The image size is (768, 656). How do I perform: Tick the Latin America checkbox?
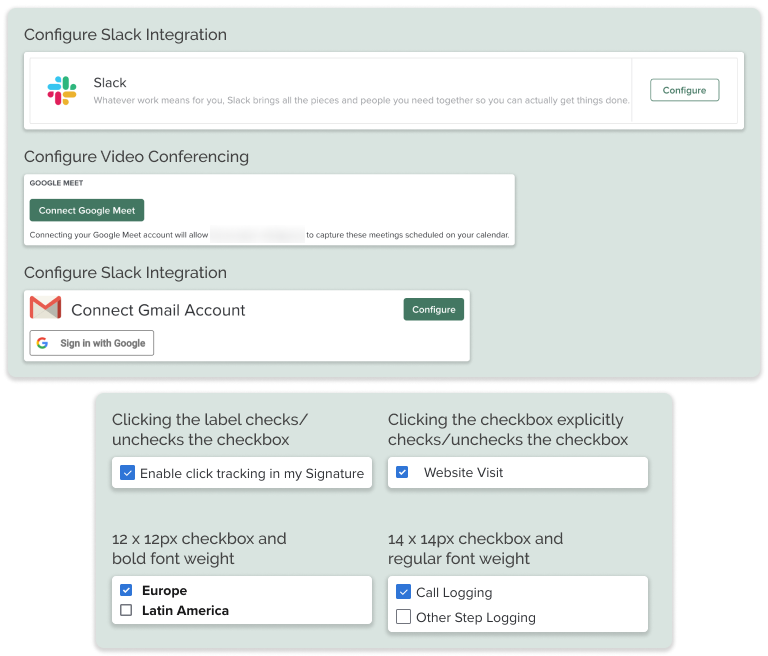coord(126,610)
